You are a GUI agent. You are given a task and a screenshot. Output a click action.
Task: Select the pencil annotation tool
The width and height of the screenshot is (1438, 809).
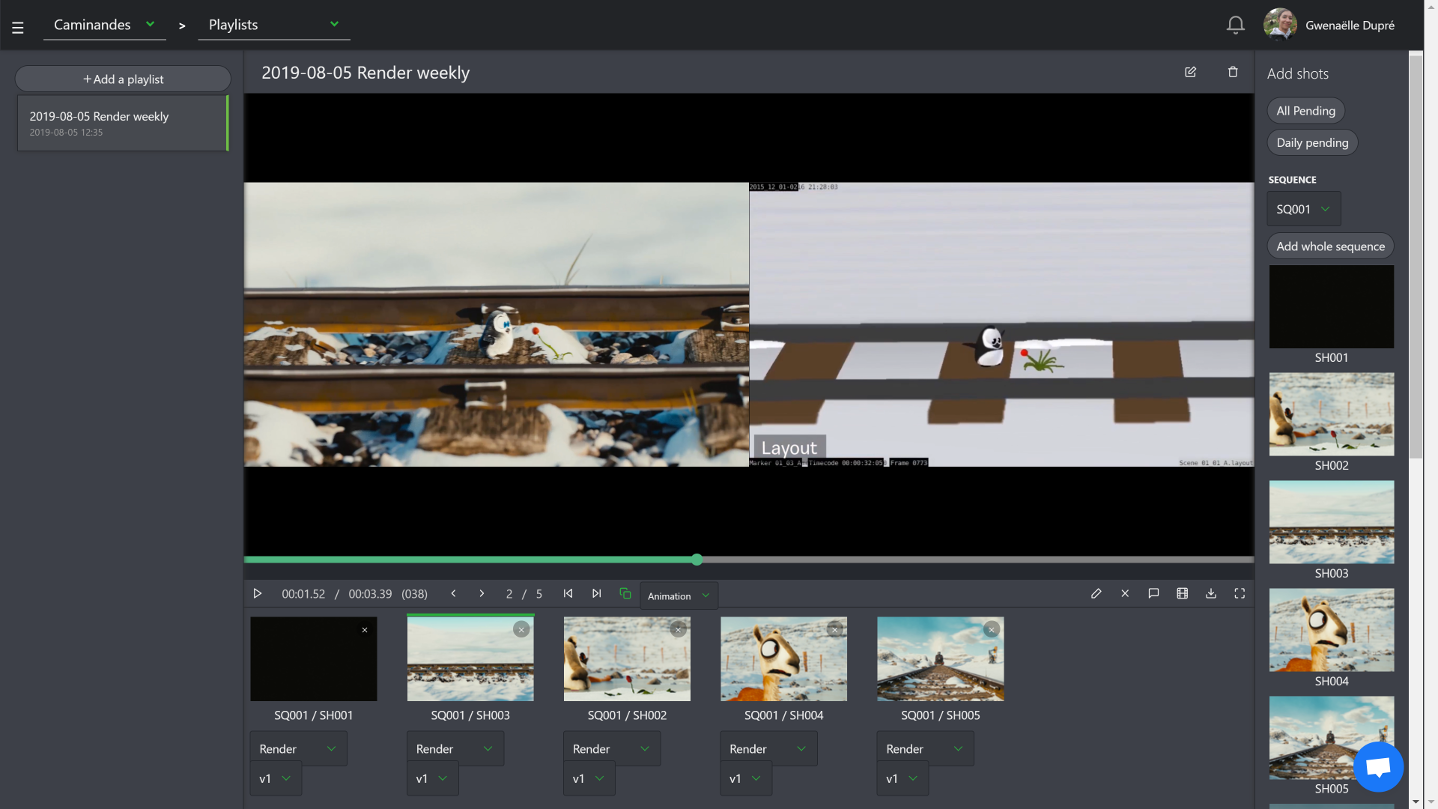[1096, 594]
